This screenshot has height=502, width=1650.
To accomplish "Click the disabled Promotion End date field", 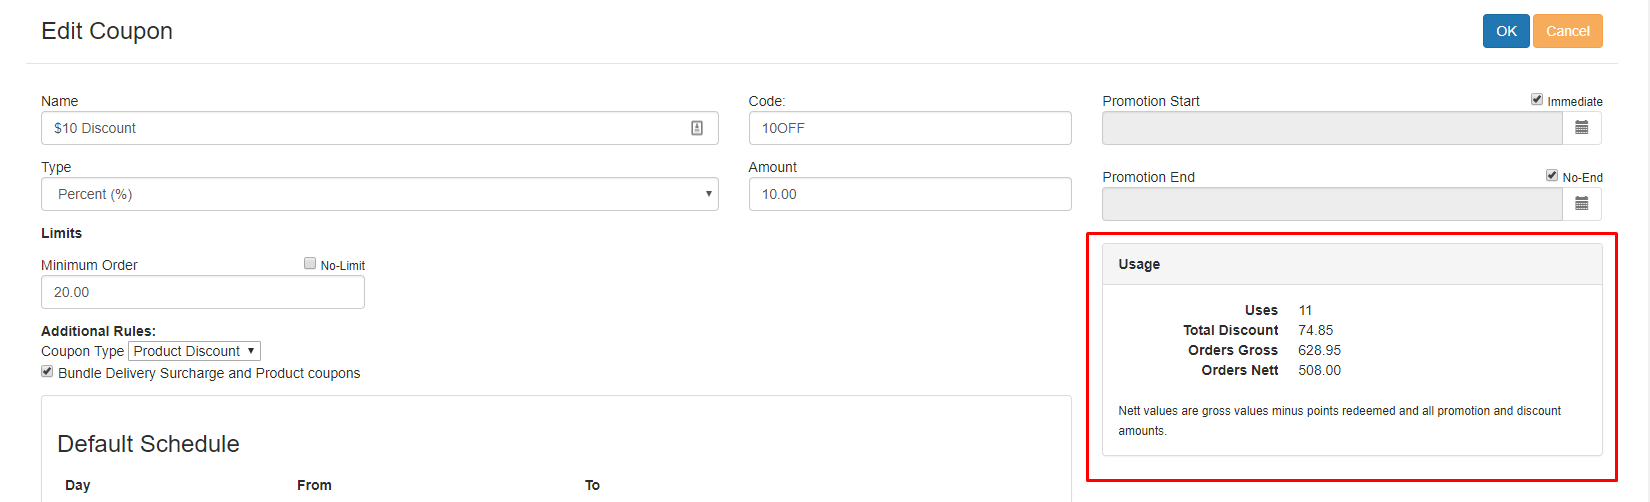I will (x=1331, y=204).
